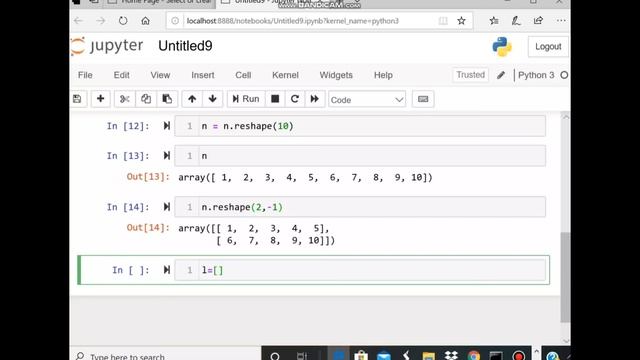This screenshot has width=640, height=360.
Task: Run cell In [14] with its run icon
Action: point(167,207)
